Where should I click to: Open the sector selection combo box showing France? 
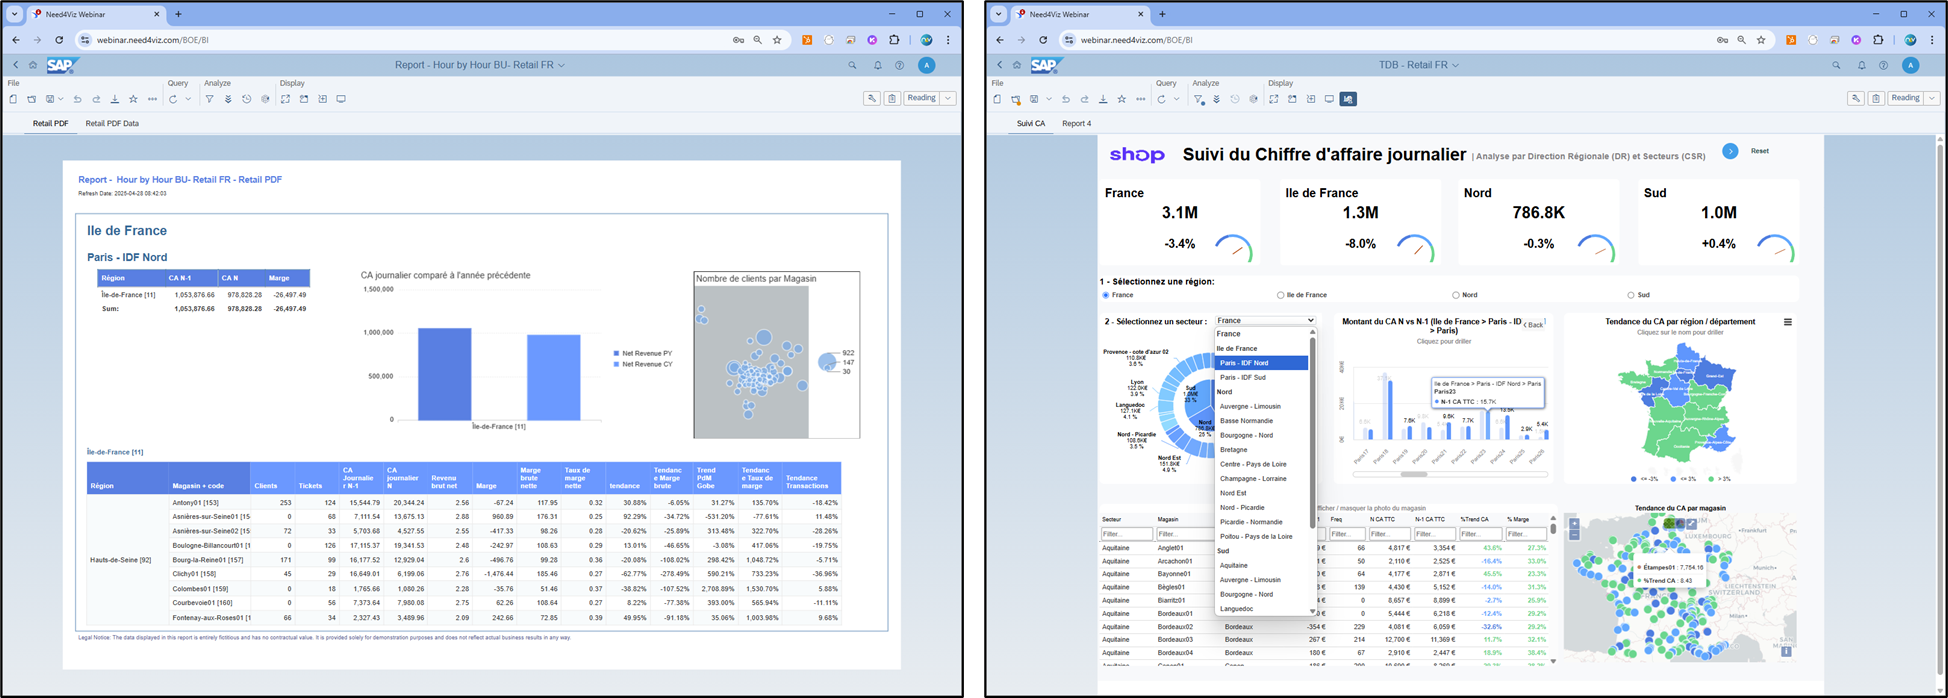[1265, 321]
